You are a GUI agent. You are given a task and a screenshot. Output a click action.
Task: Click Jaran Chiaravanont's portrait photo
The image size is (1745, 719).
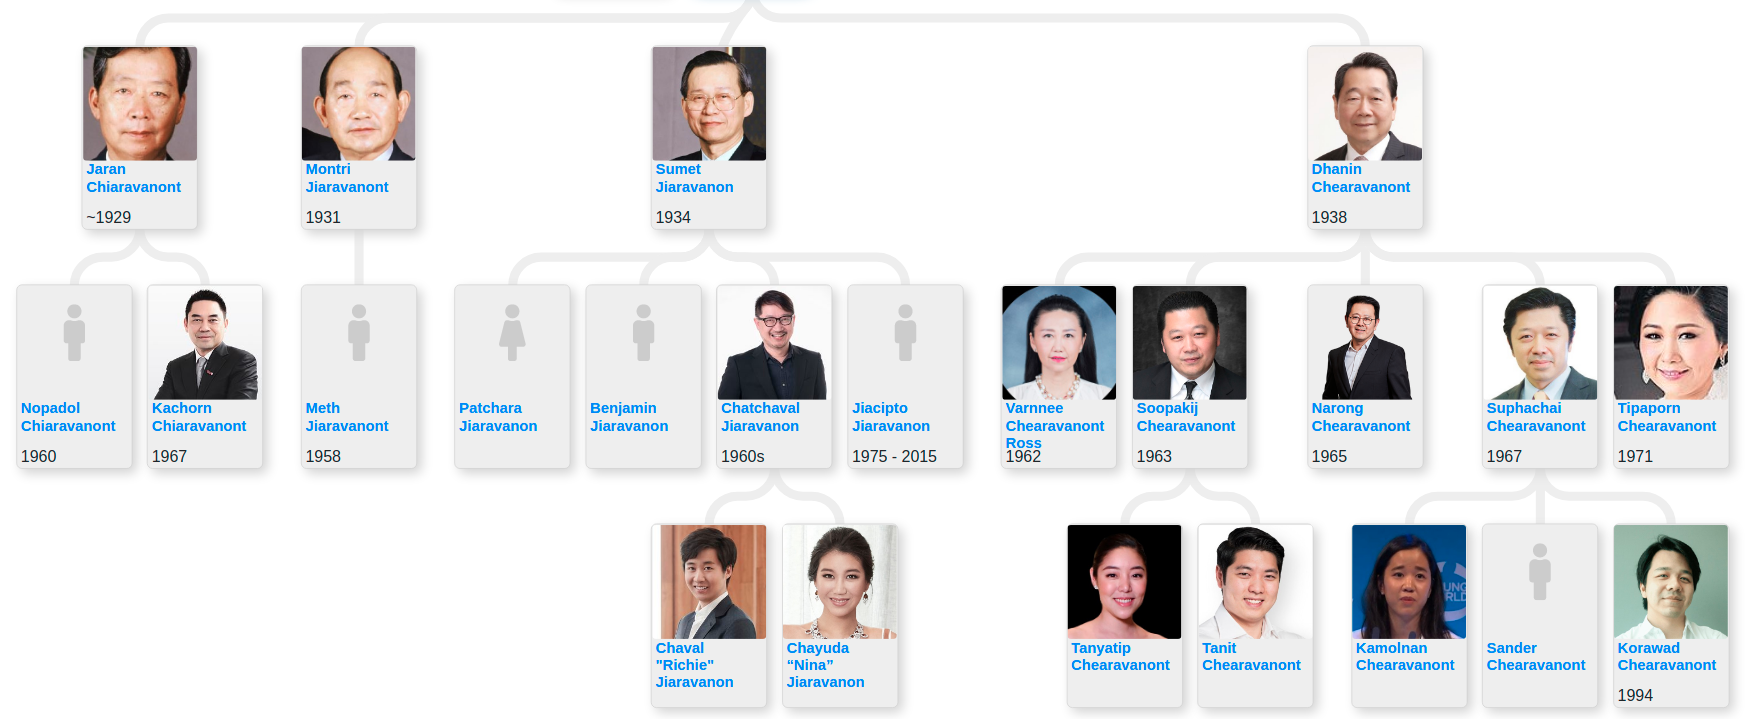point(140,103)
